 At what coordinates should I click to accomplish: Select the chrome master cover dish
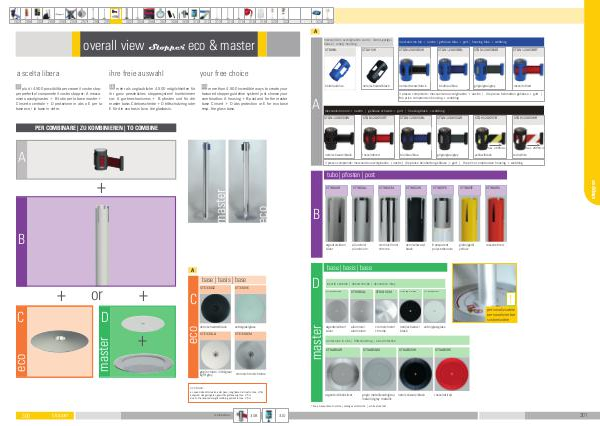(x=342, y=374)
